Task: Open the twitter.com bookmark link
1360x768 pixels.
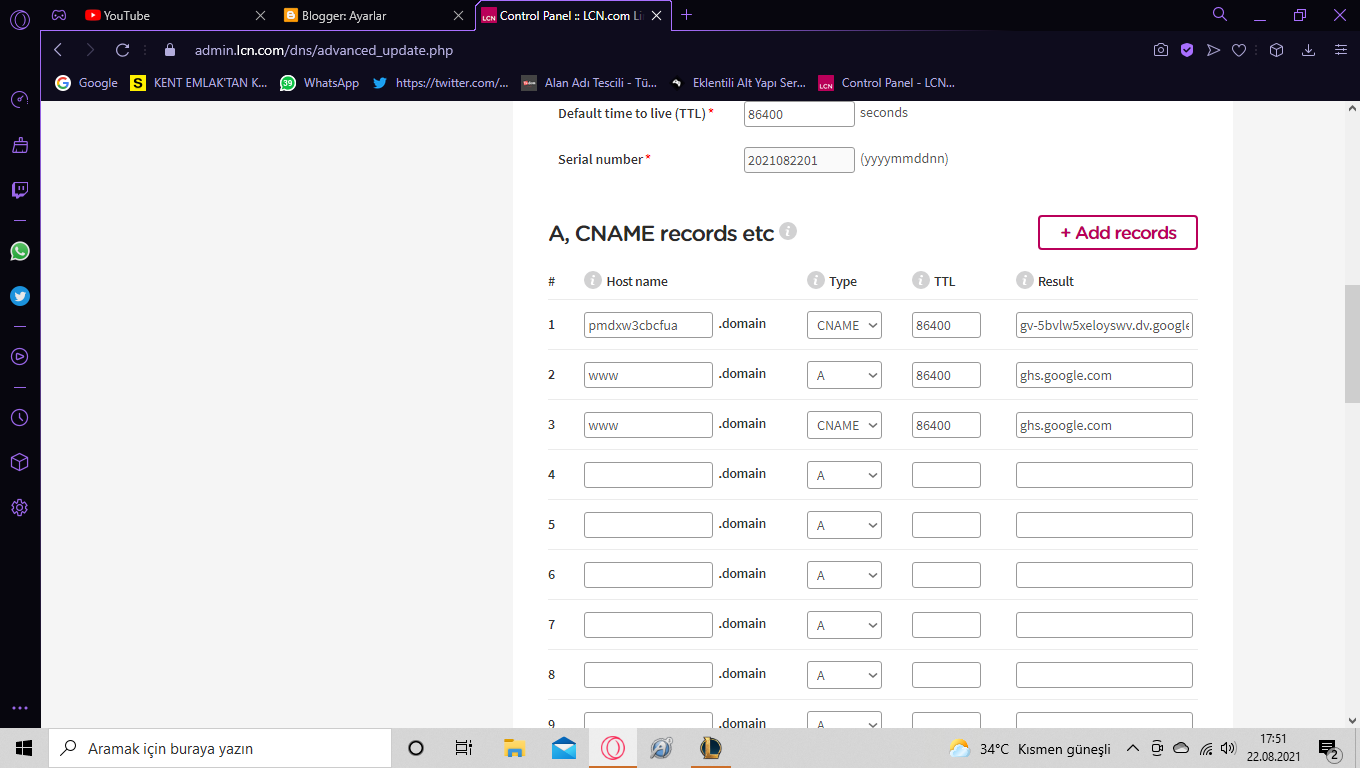Action: click(440, 83)
